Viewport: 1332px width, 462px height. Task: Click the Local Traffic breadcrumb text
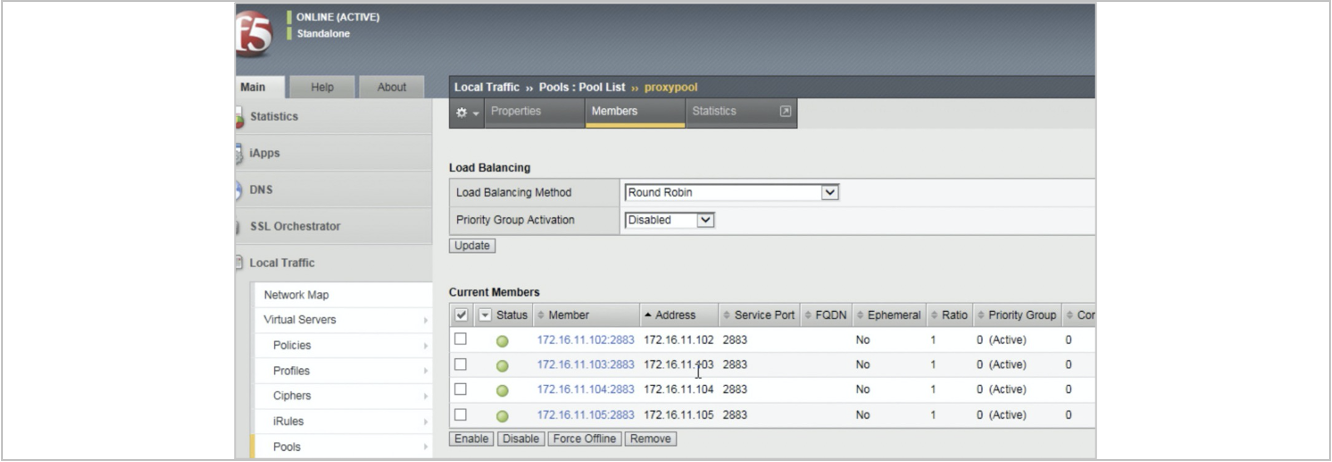(487, 88)
